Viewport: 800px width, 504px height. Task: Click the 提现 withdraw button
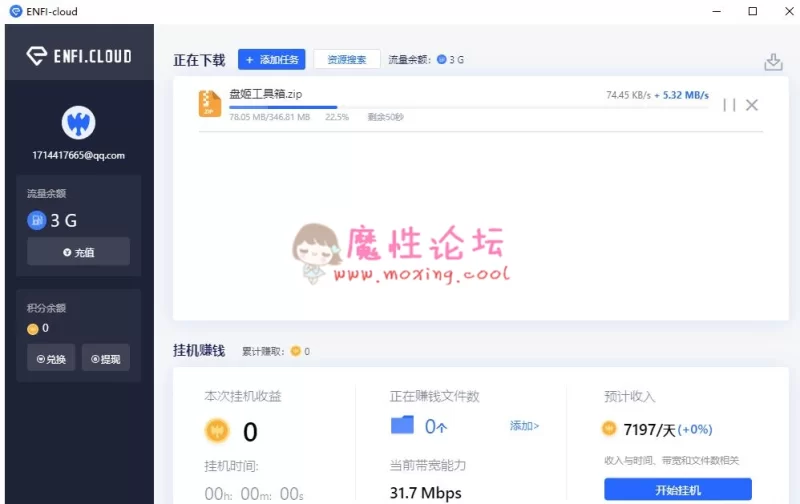(106, 359)
